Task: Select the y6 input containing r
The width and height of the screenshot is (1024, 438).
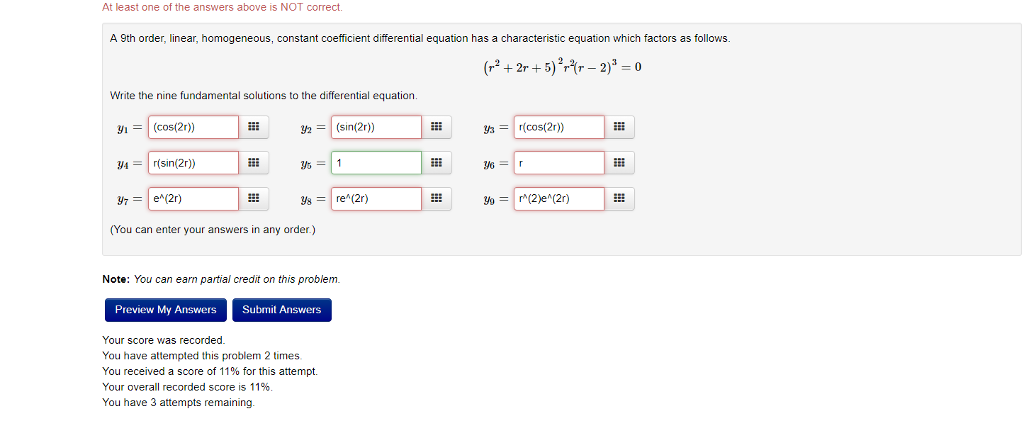Action: click(559, 163)
